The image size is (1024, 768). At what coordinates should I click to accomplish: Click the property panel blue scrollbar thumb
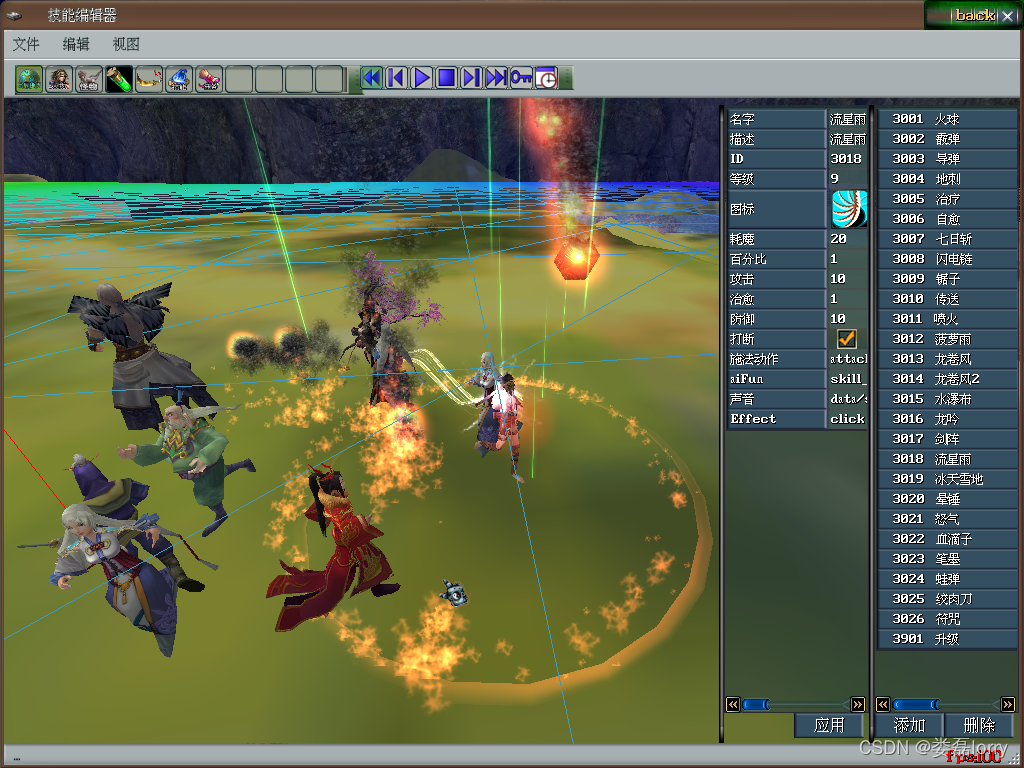[756, 705]
